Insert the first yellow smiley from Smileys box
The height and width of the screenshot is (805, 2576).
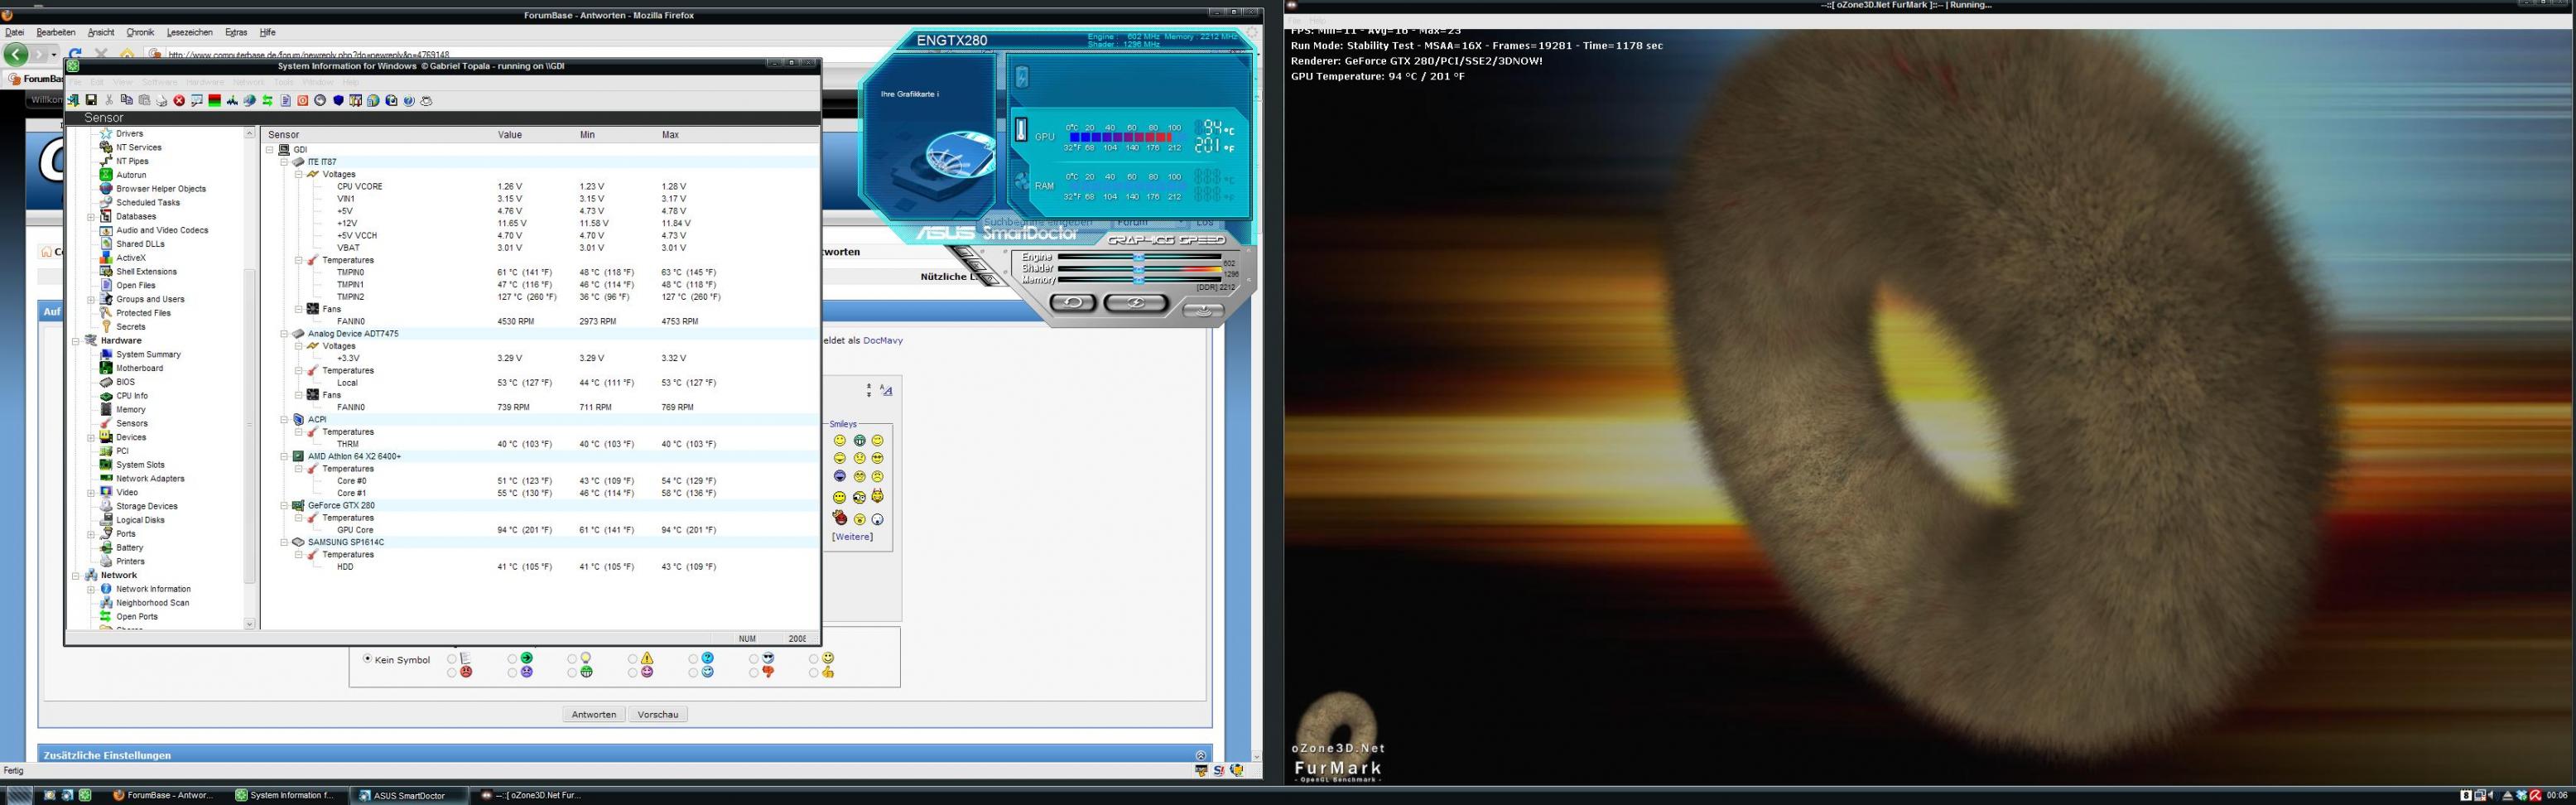pyautogui.click(x=840, y=441)
